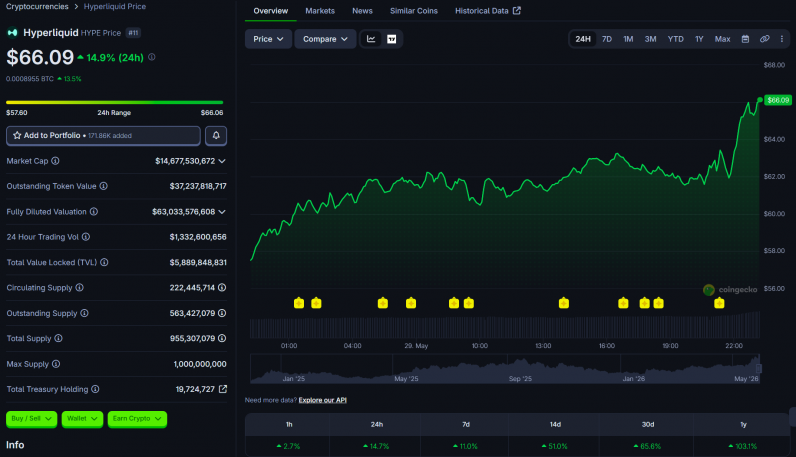Click the Hyperliquid coin logo icon
Screen dimensions: 796x457
tap(12, 32)
